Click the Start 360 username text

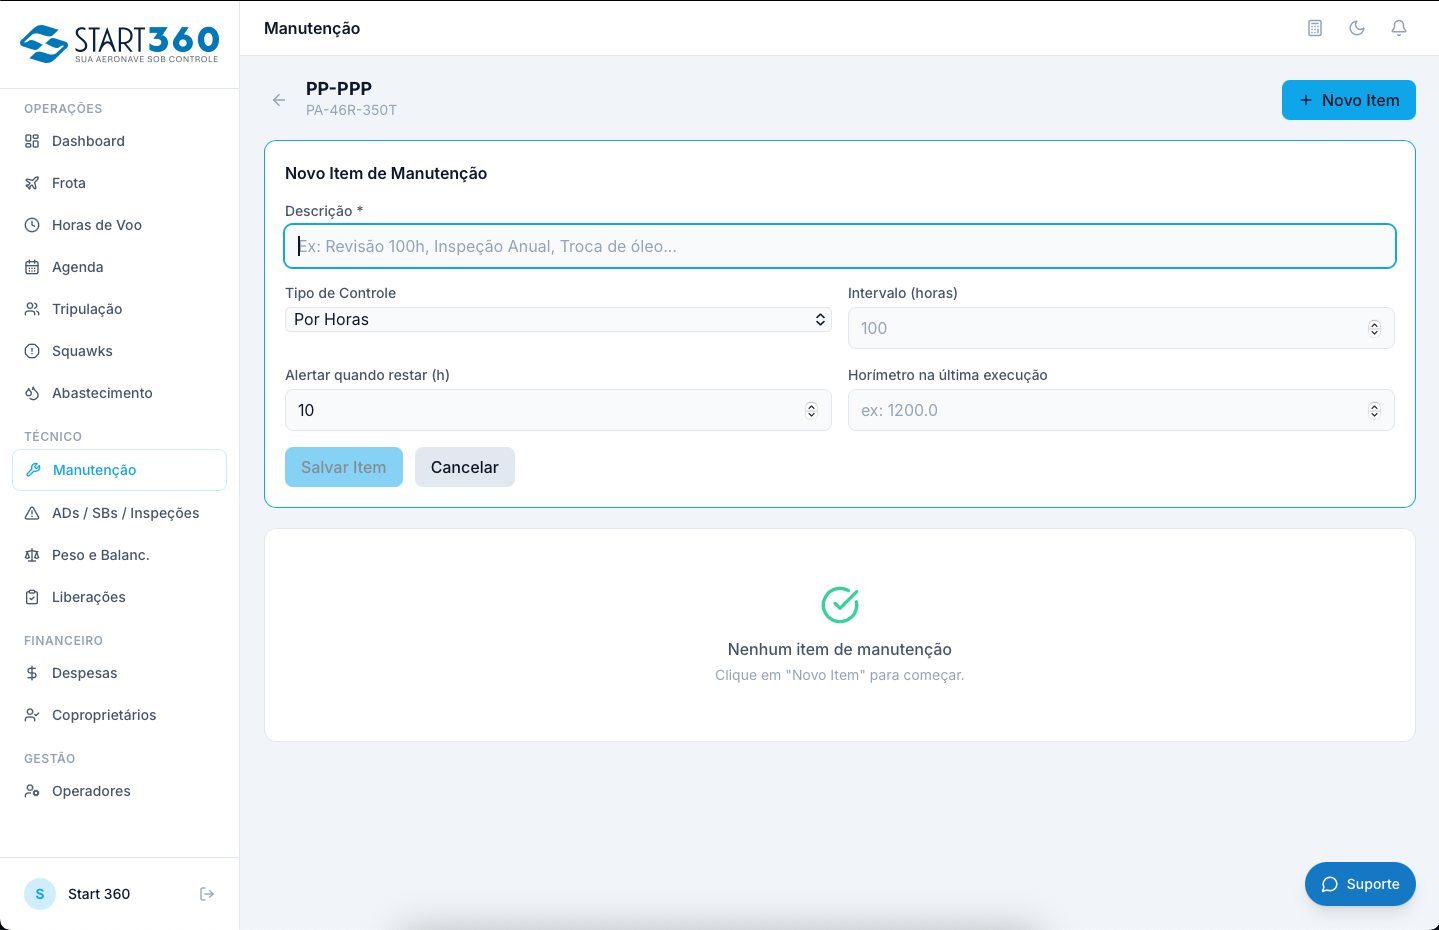99,894
